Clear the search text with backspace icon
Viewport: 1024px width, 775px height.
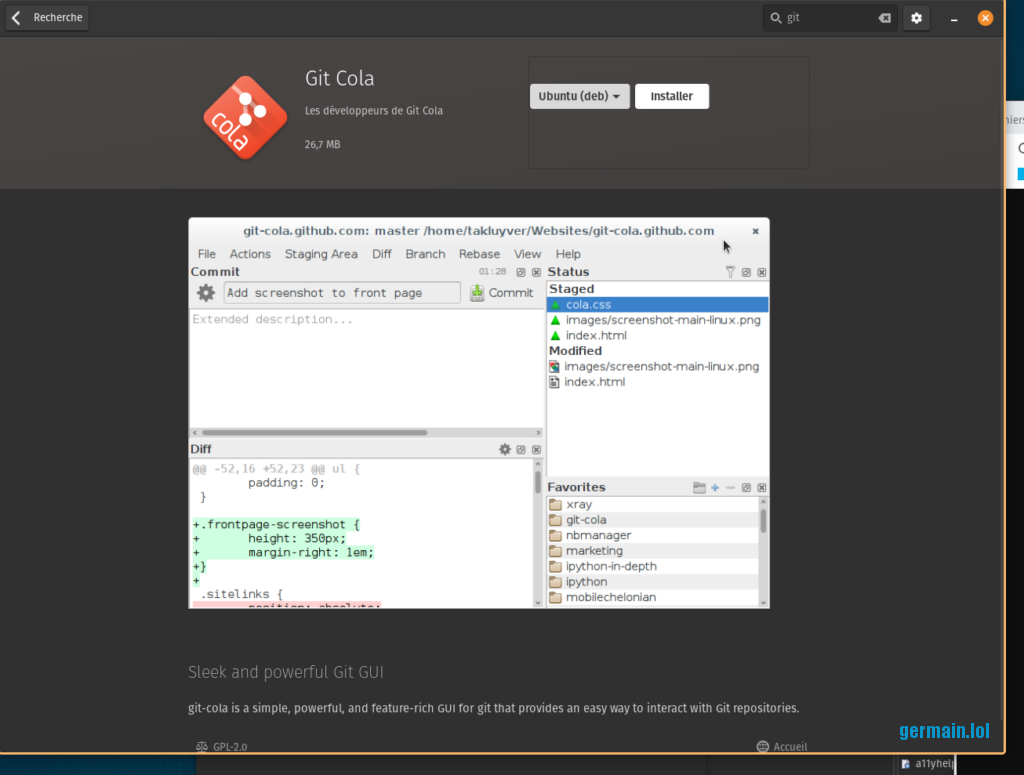click(884, 18)
